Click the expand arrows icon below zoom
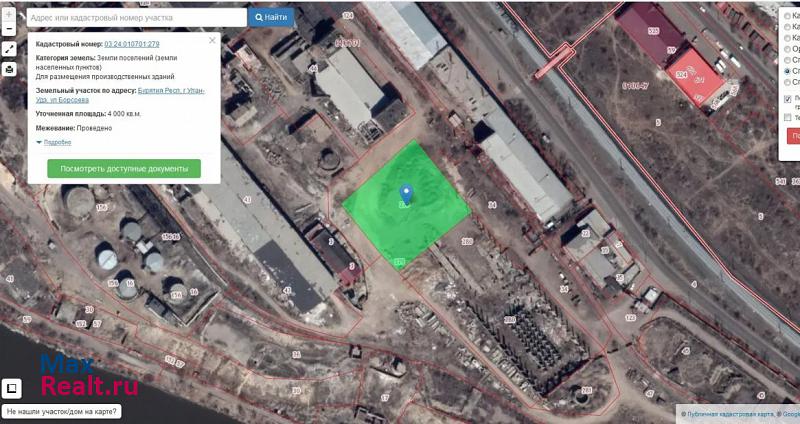 pos(9,49)
